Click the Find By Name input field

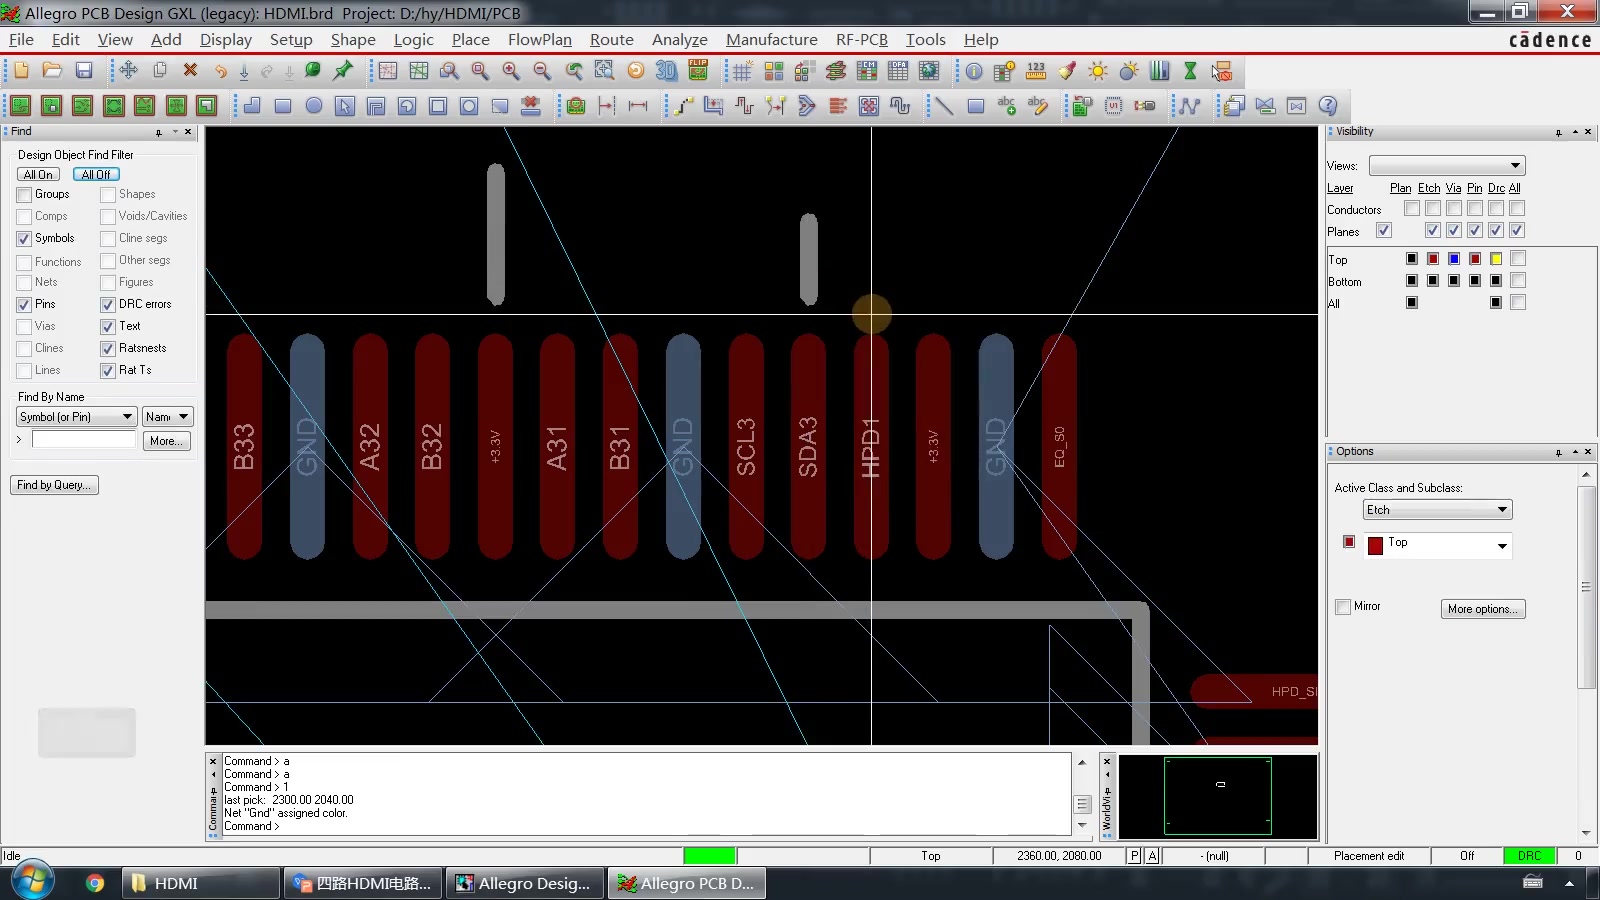(x=84, y=440)
